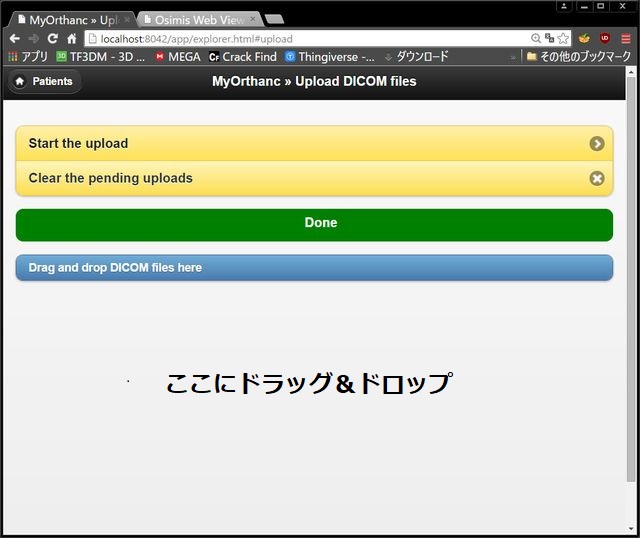Open MEGA bookmark

click(x=178, y=57)
